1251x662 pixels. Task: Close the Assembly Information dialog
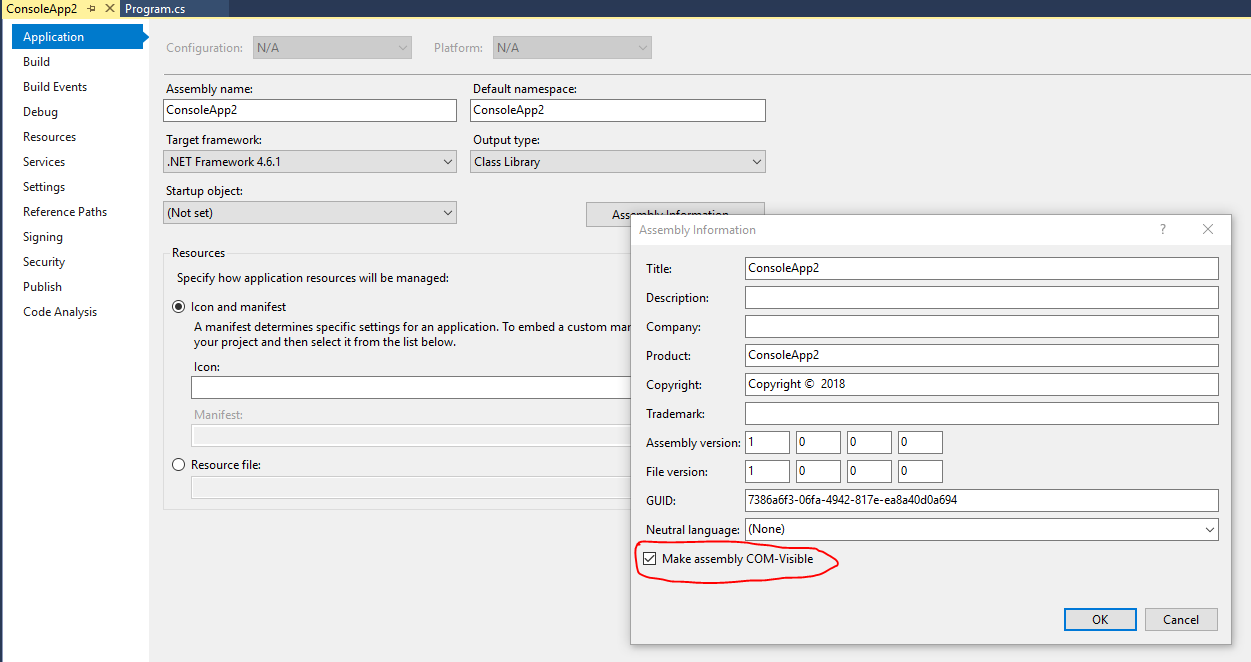[1207, 229]
